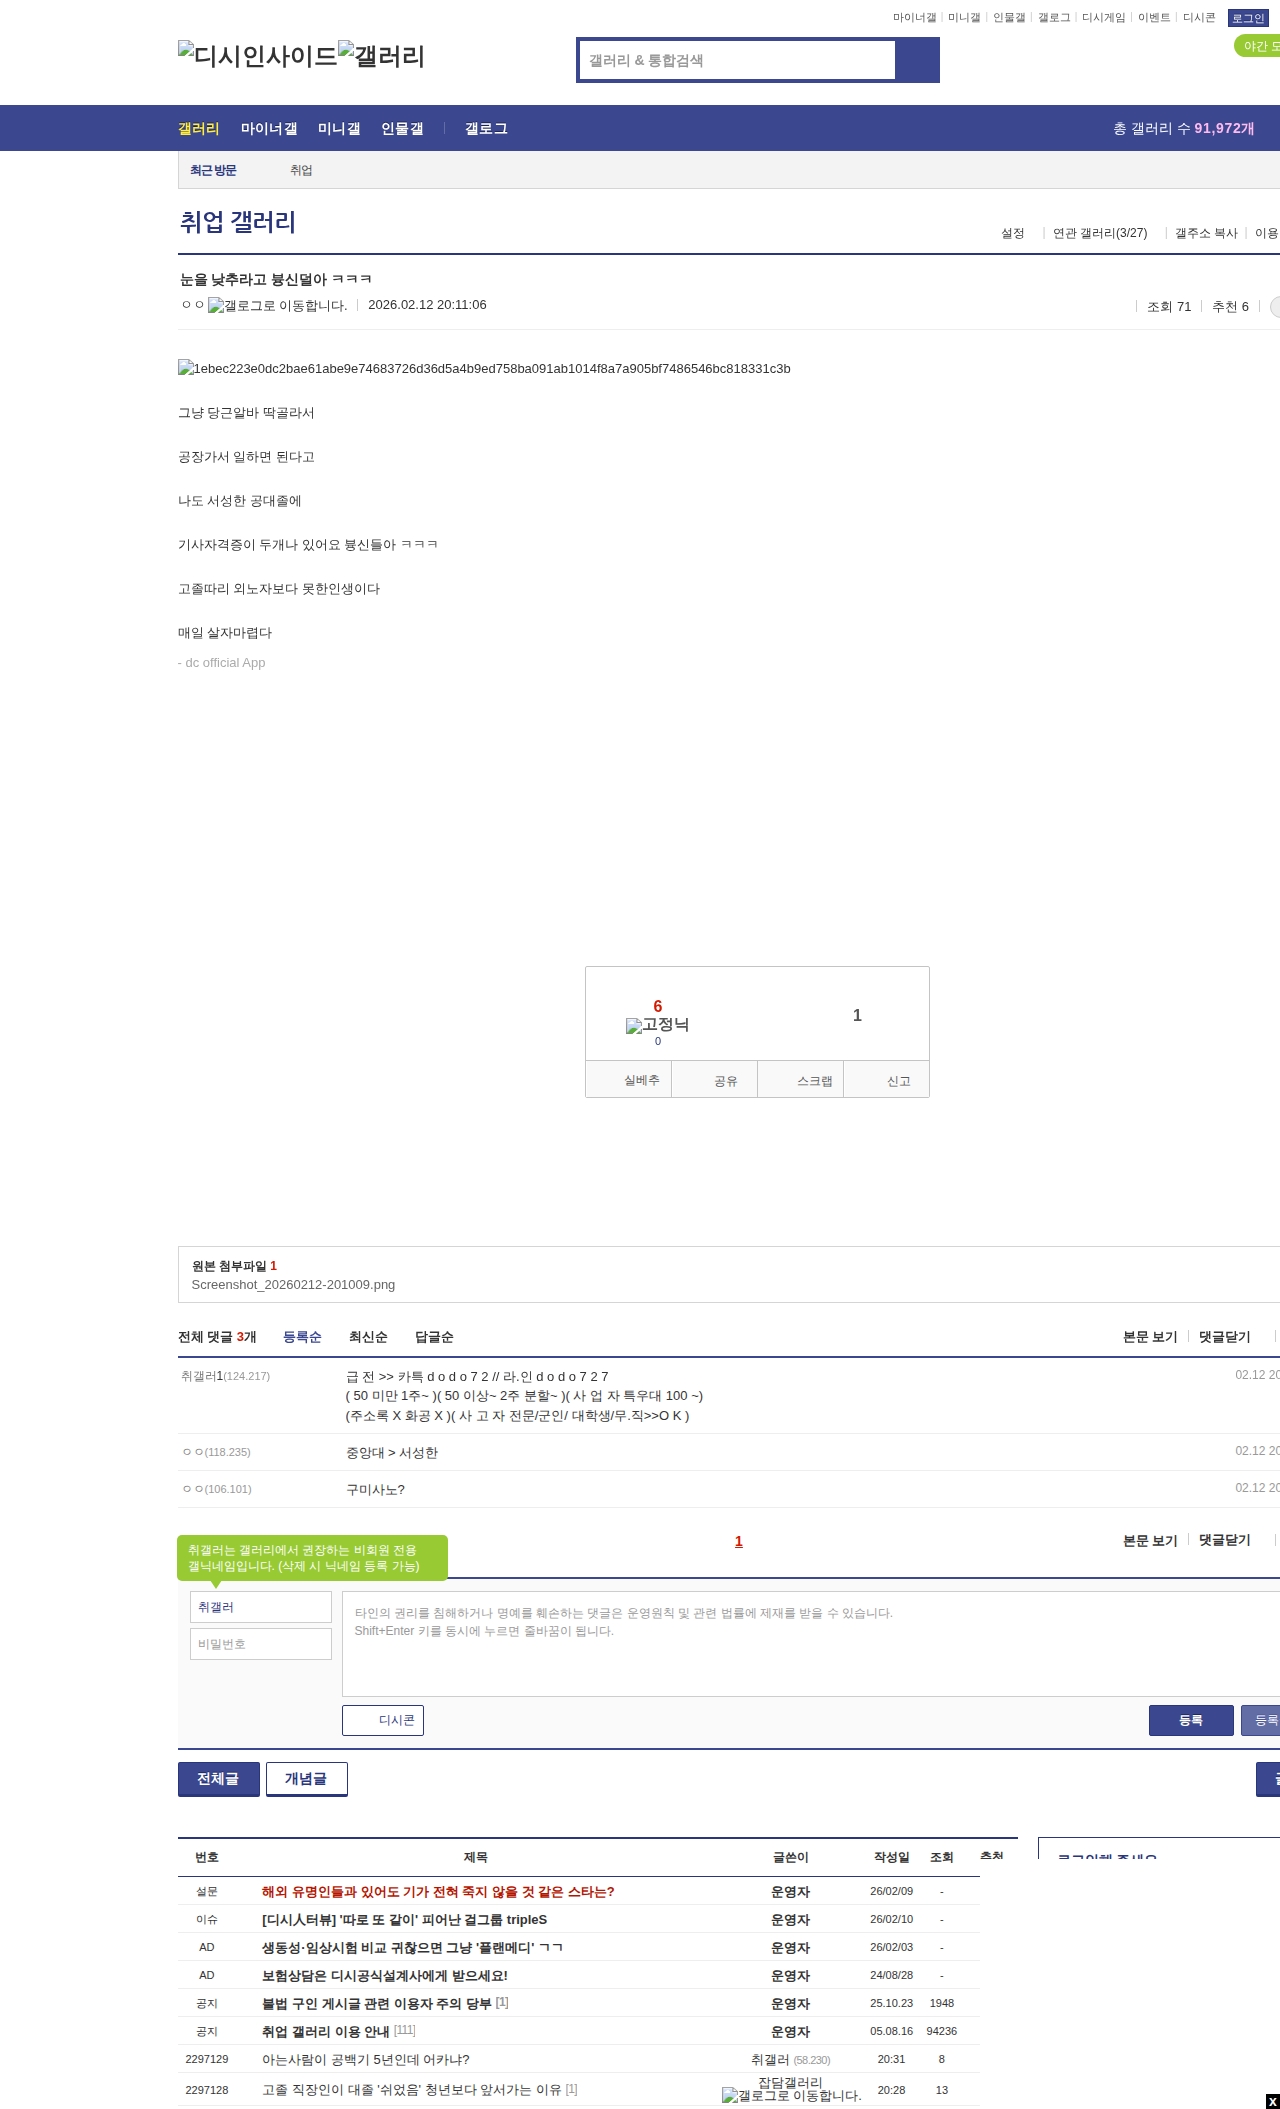This screenshot has width=1280, height=2109.
Task: Open attachment Screenshot_20260212-201009.png
Action: (293, 1285)
